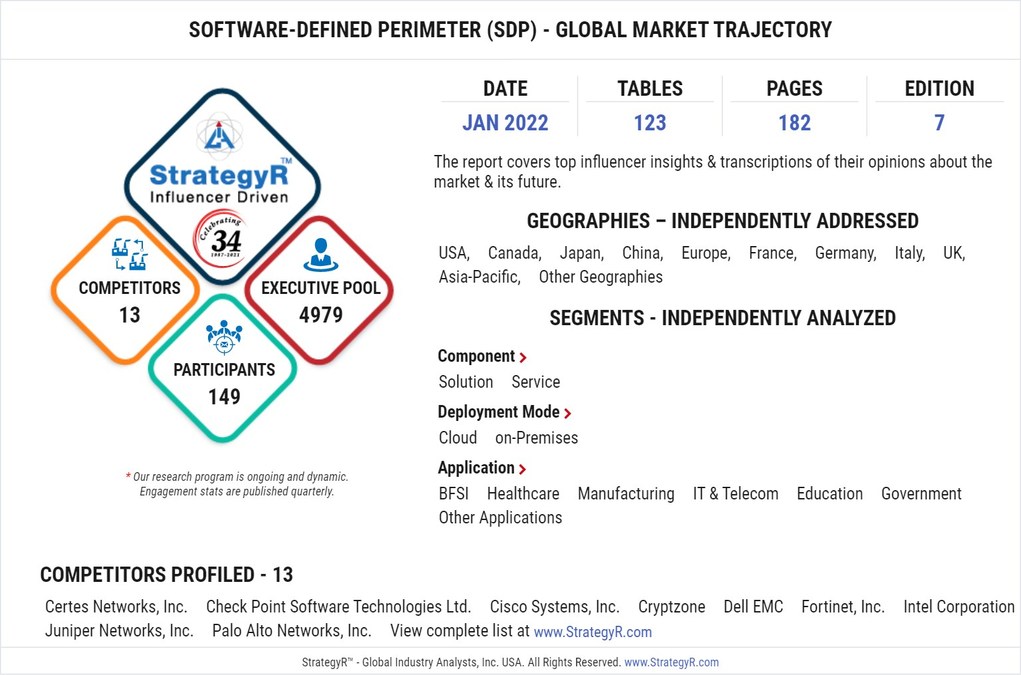Open www.StrategyR.com link in competitors list
Screen dimensions: 1021x675
tap(593, 632)
